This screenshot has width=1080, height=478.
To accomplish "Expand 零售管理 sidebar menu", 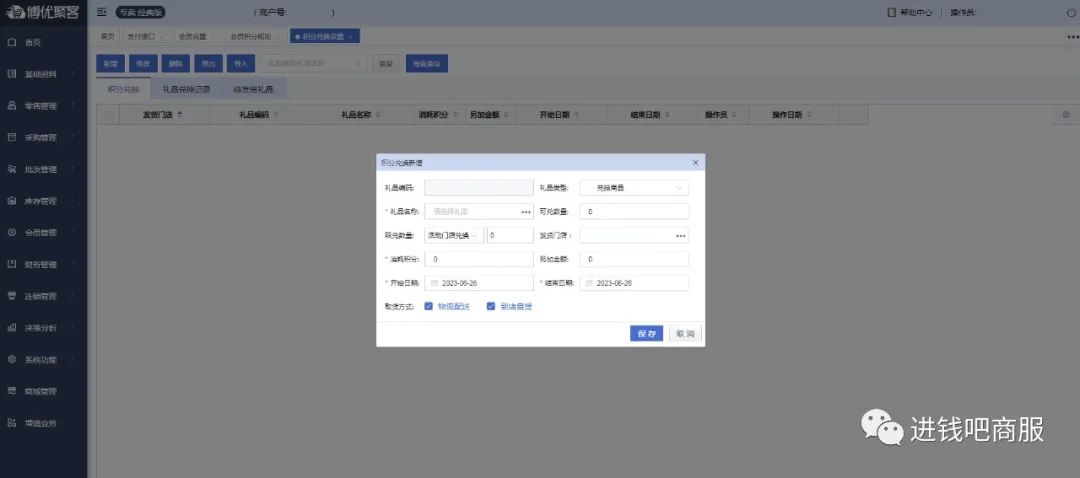I will [73, 106].
